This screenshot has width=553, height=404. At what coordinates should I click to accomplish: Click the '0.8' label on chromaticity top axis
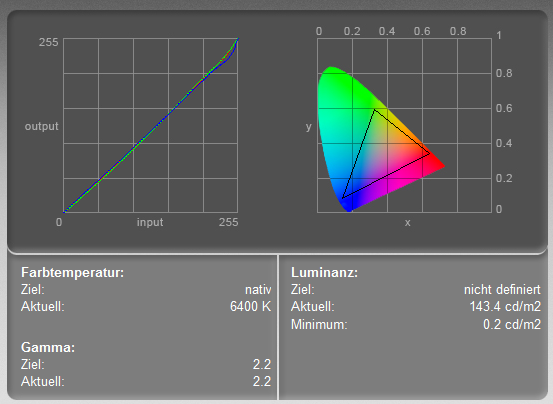pos(458,31)
